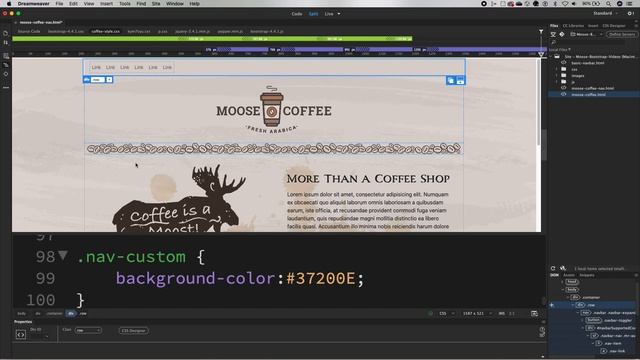Viewport: 640px width, 360px height.
Task: Click the connect to remote server icon
Action: (553, 35)
